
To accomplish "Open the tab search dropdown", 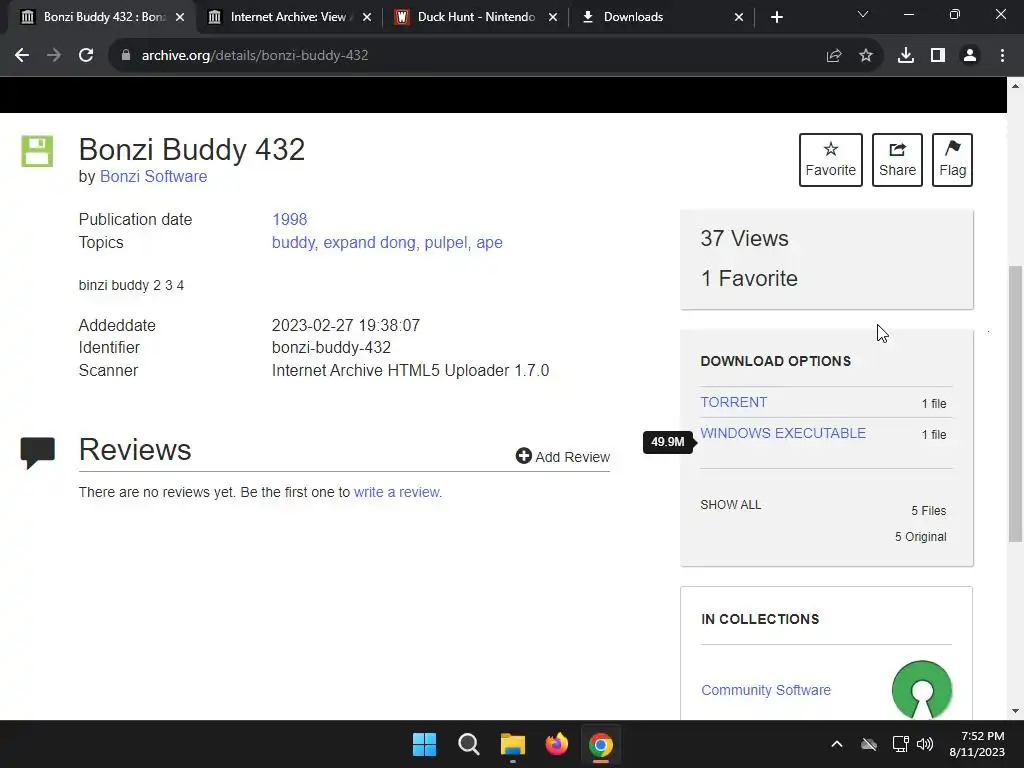I will pyautogui.click(x=863, y=14).
